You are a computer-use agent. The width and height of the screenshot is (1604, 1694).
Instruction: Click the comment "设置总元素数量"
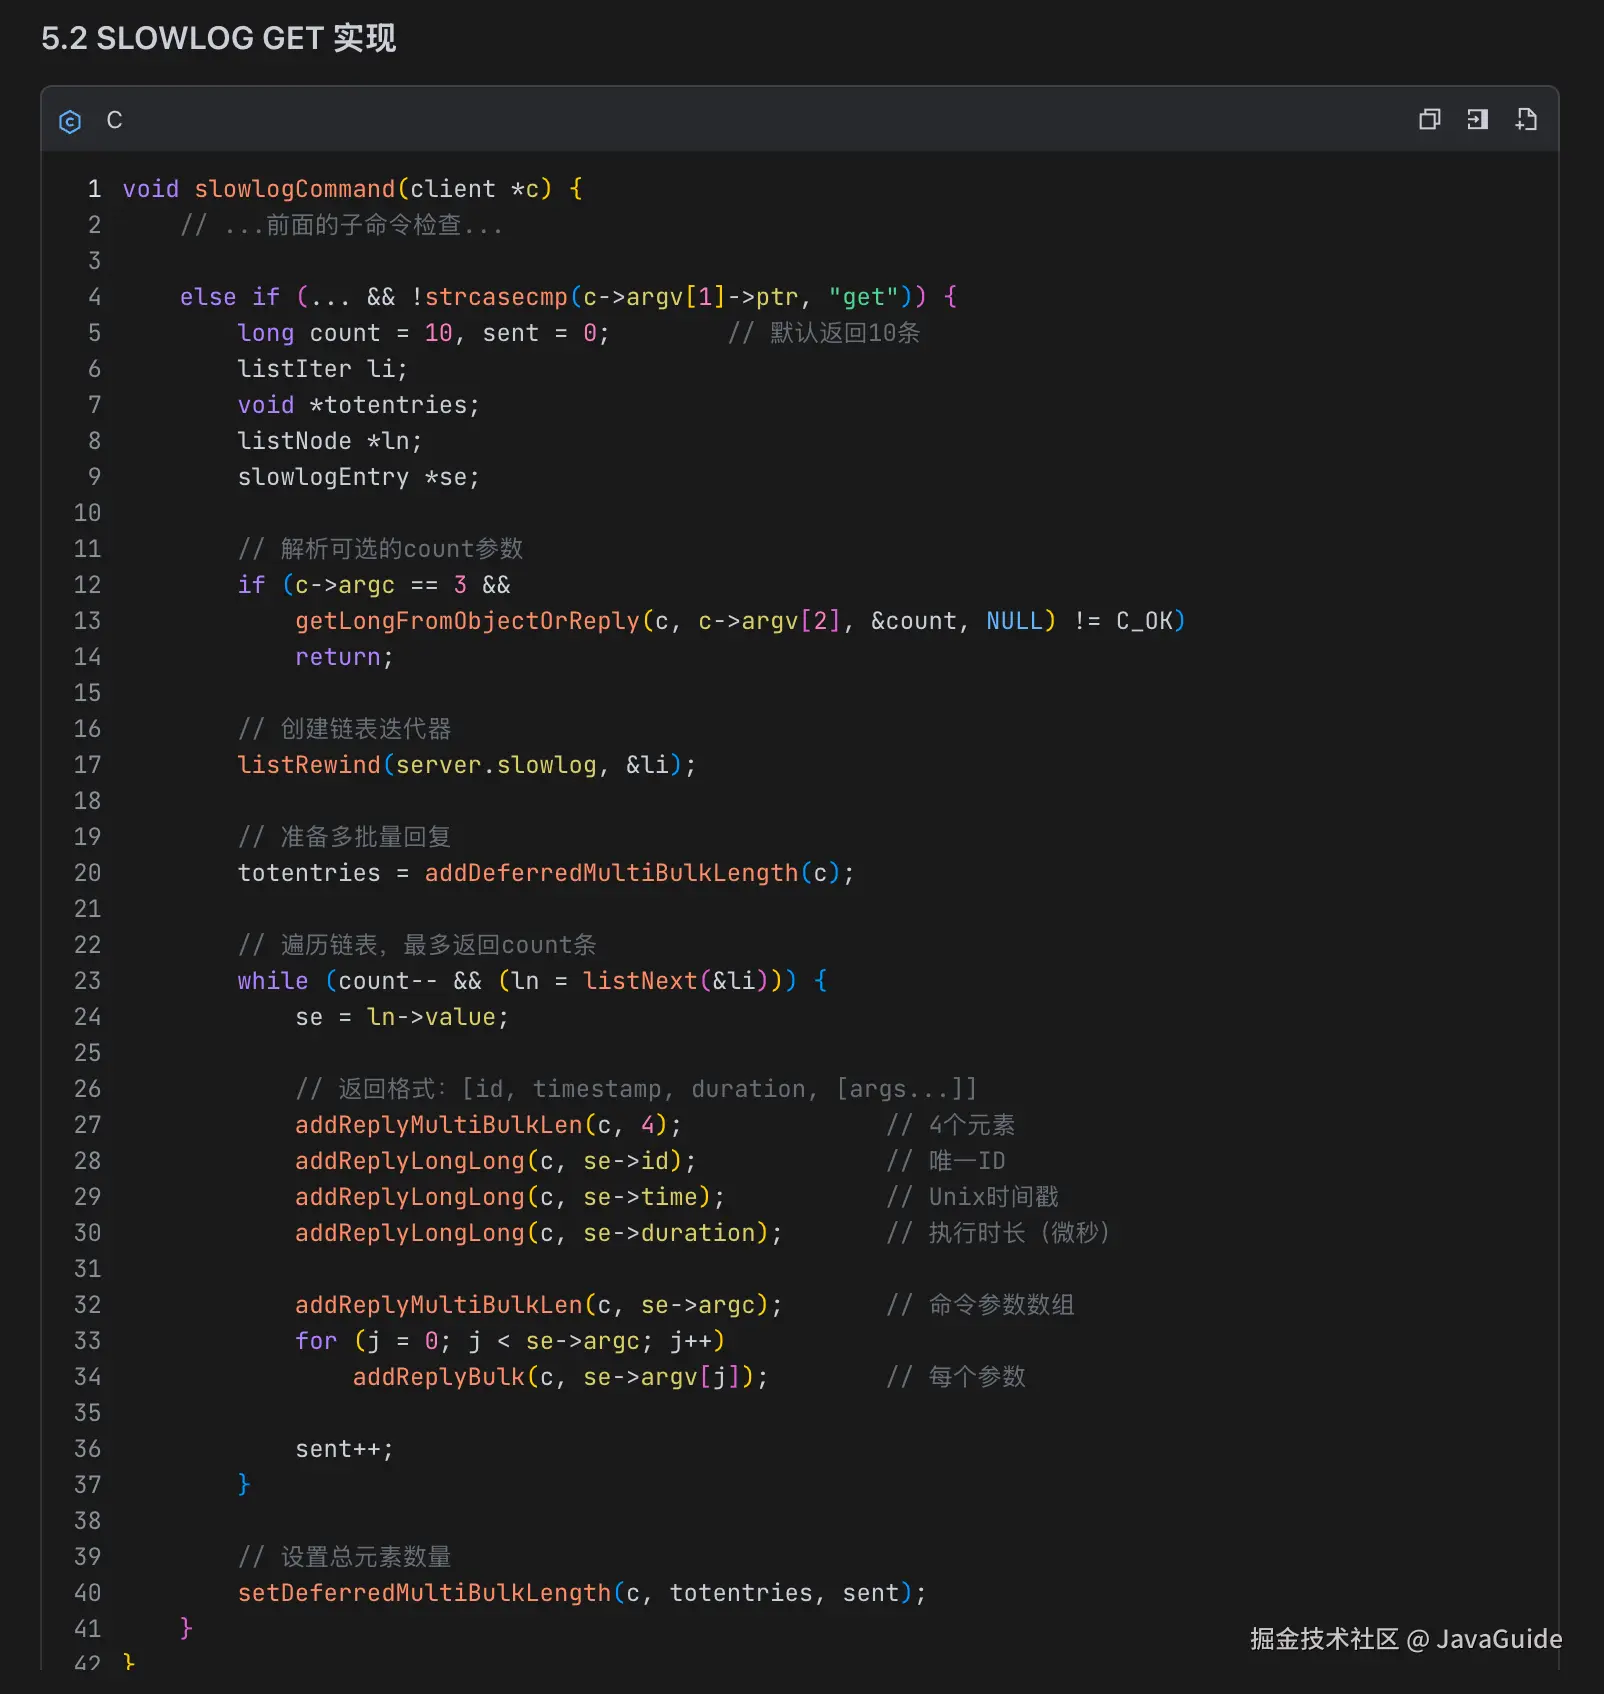[366, 1557]
